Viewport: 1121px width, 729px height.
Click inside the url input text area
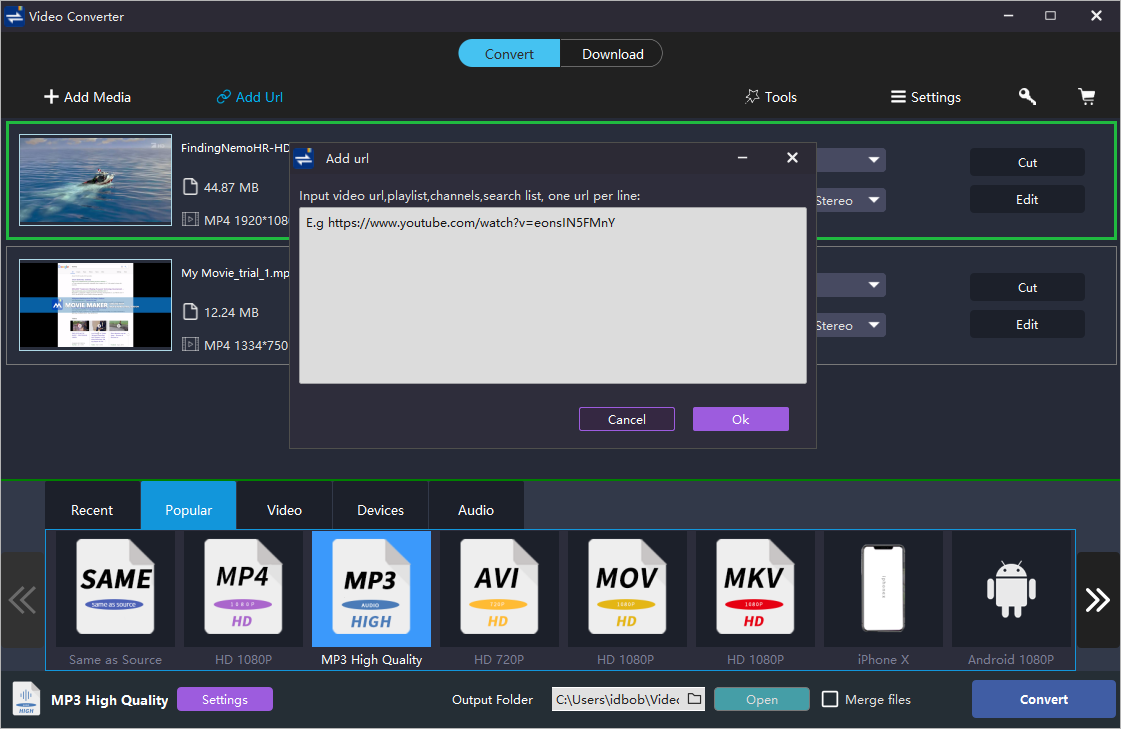553,295
